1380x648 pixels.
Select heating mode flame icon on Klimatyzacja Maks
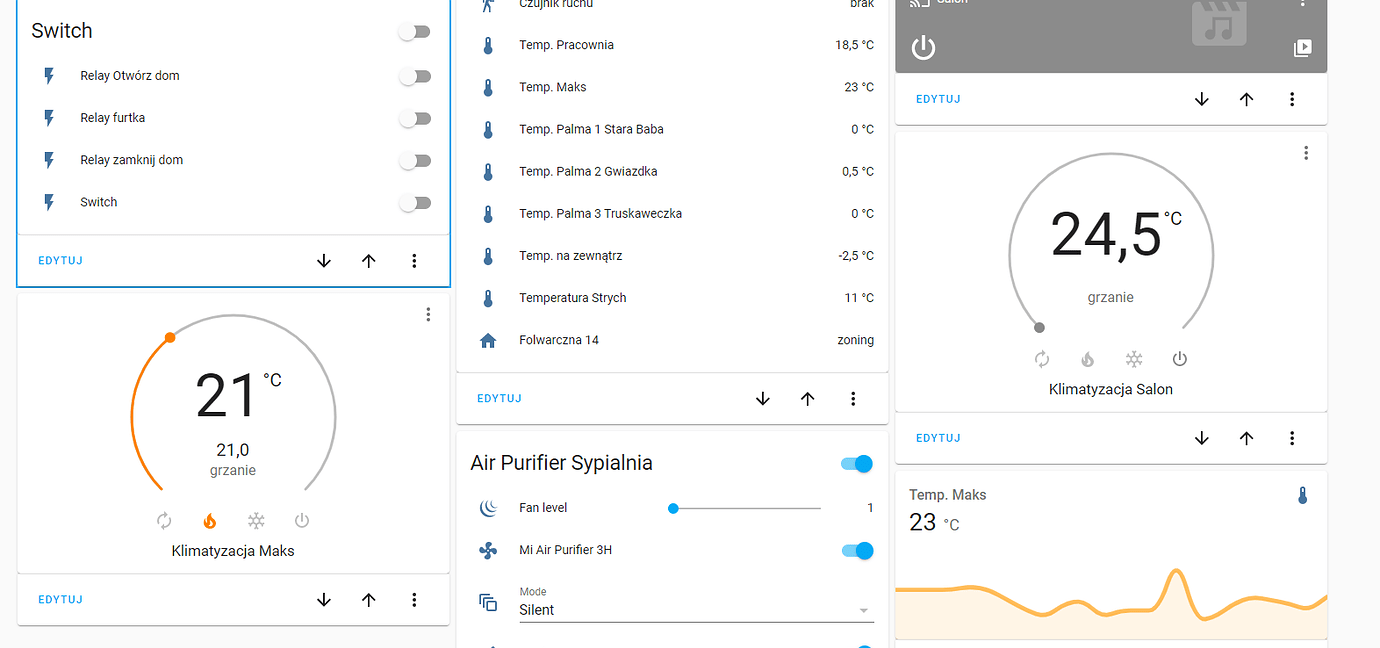(210, 520)
